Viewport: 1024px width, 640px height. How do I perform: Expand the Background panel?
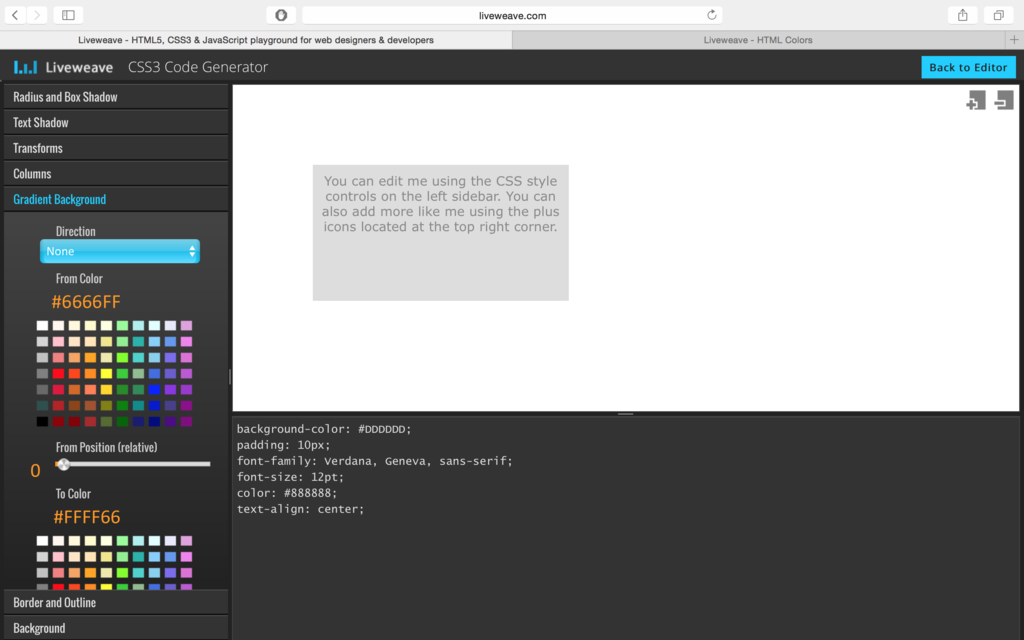39,628
